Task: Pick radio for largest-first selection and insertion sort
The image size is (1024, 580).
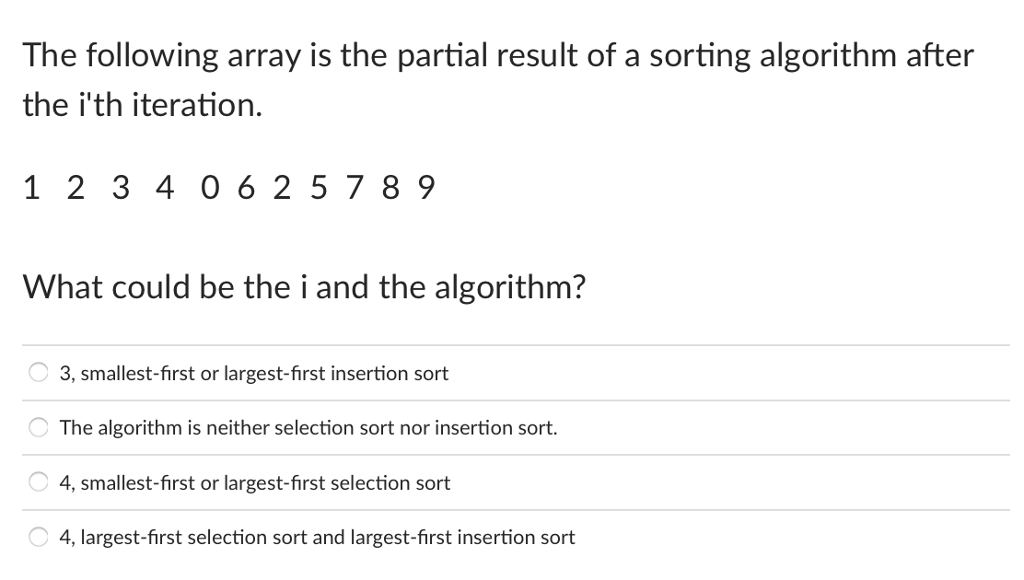Action: [x=39, y=537]
